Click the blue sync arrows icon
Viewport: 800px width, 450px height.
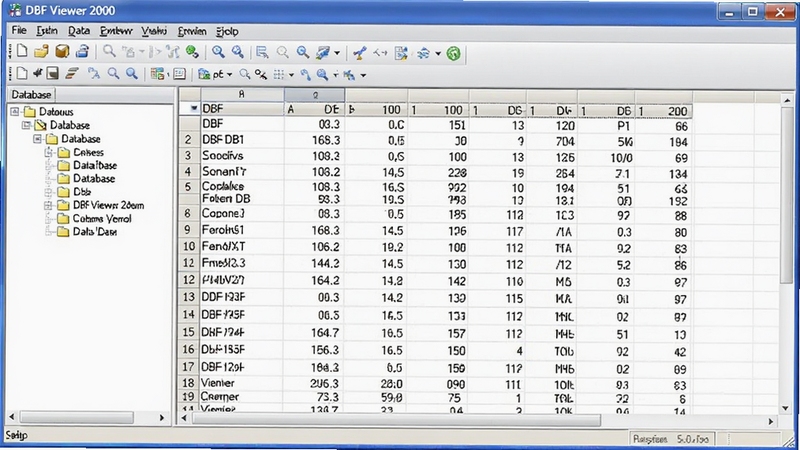tap(423, 53)
